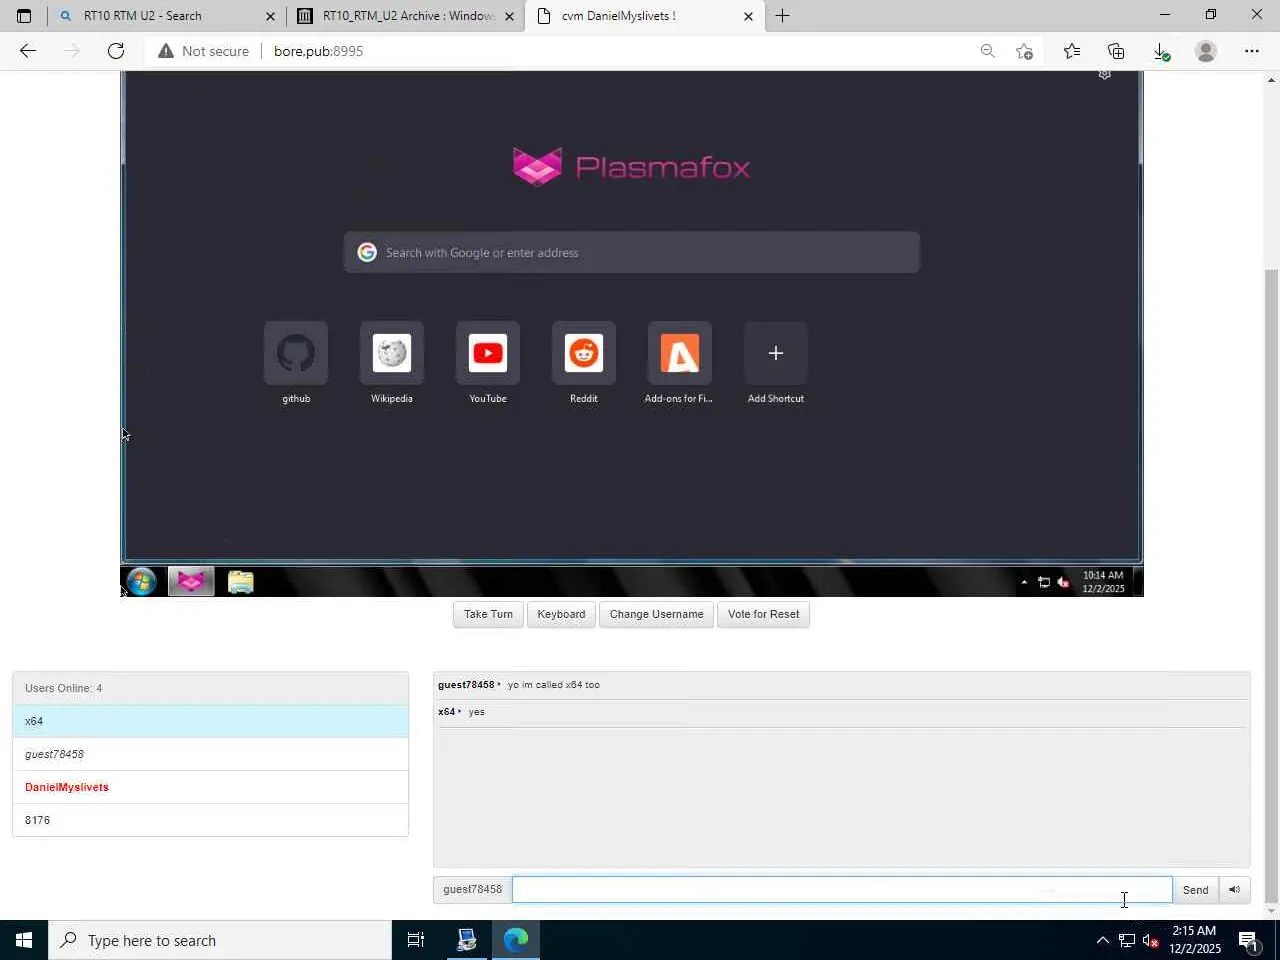The width and height of the screenshot is (1280, 960).
Task: Open Edge Settings and more menu
Action: click(x=1252, y=51)
